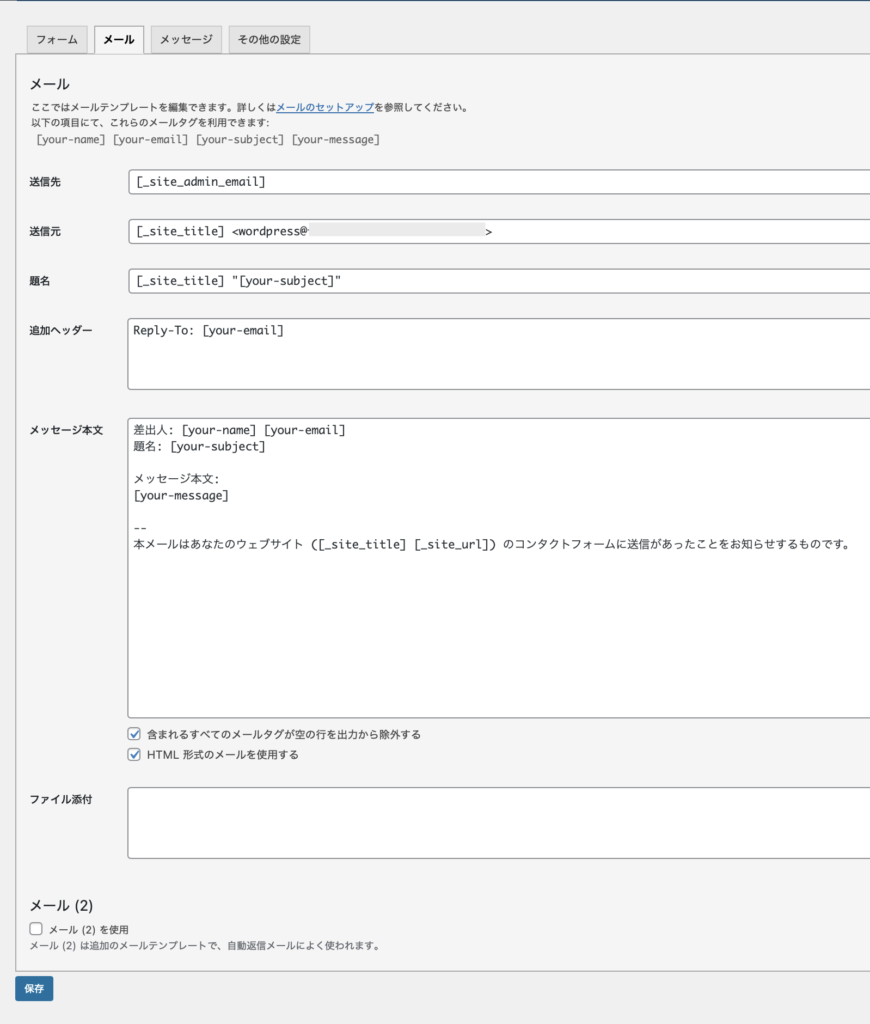Enable the メール (2) を使用 checkbox
The width and height of the screenshot is (870, 1024).
click(36, 929)
